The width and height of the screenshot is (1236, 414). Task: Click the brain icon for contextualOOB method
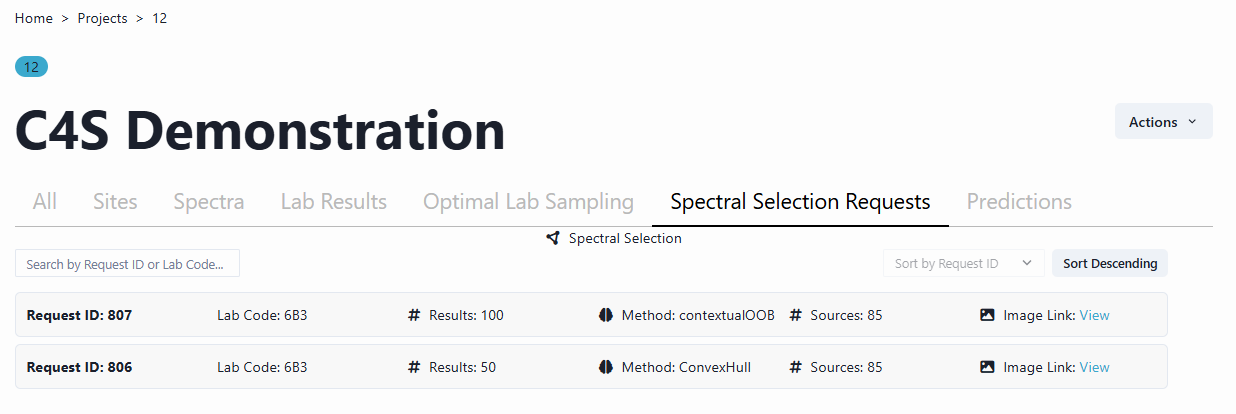(x=605, y=315)
